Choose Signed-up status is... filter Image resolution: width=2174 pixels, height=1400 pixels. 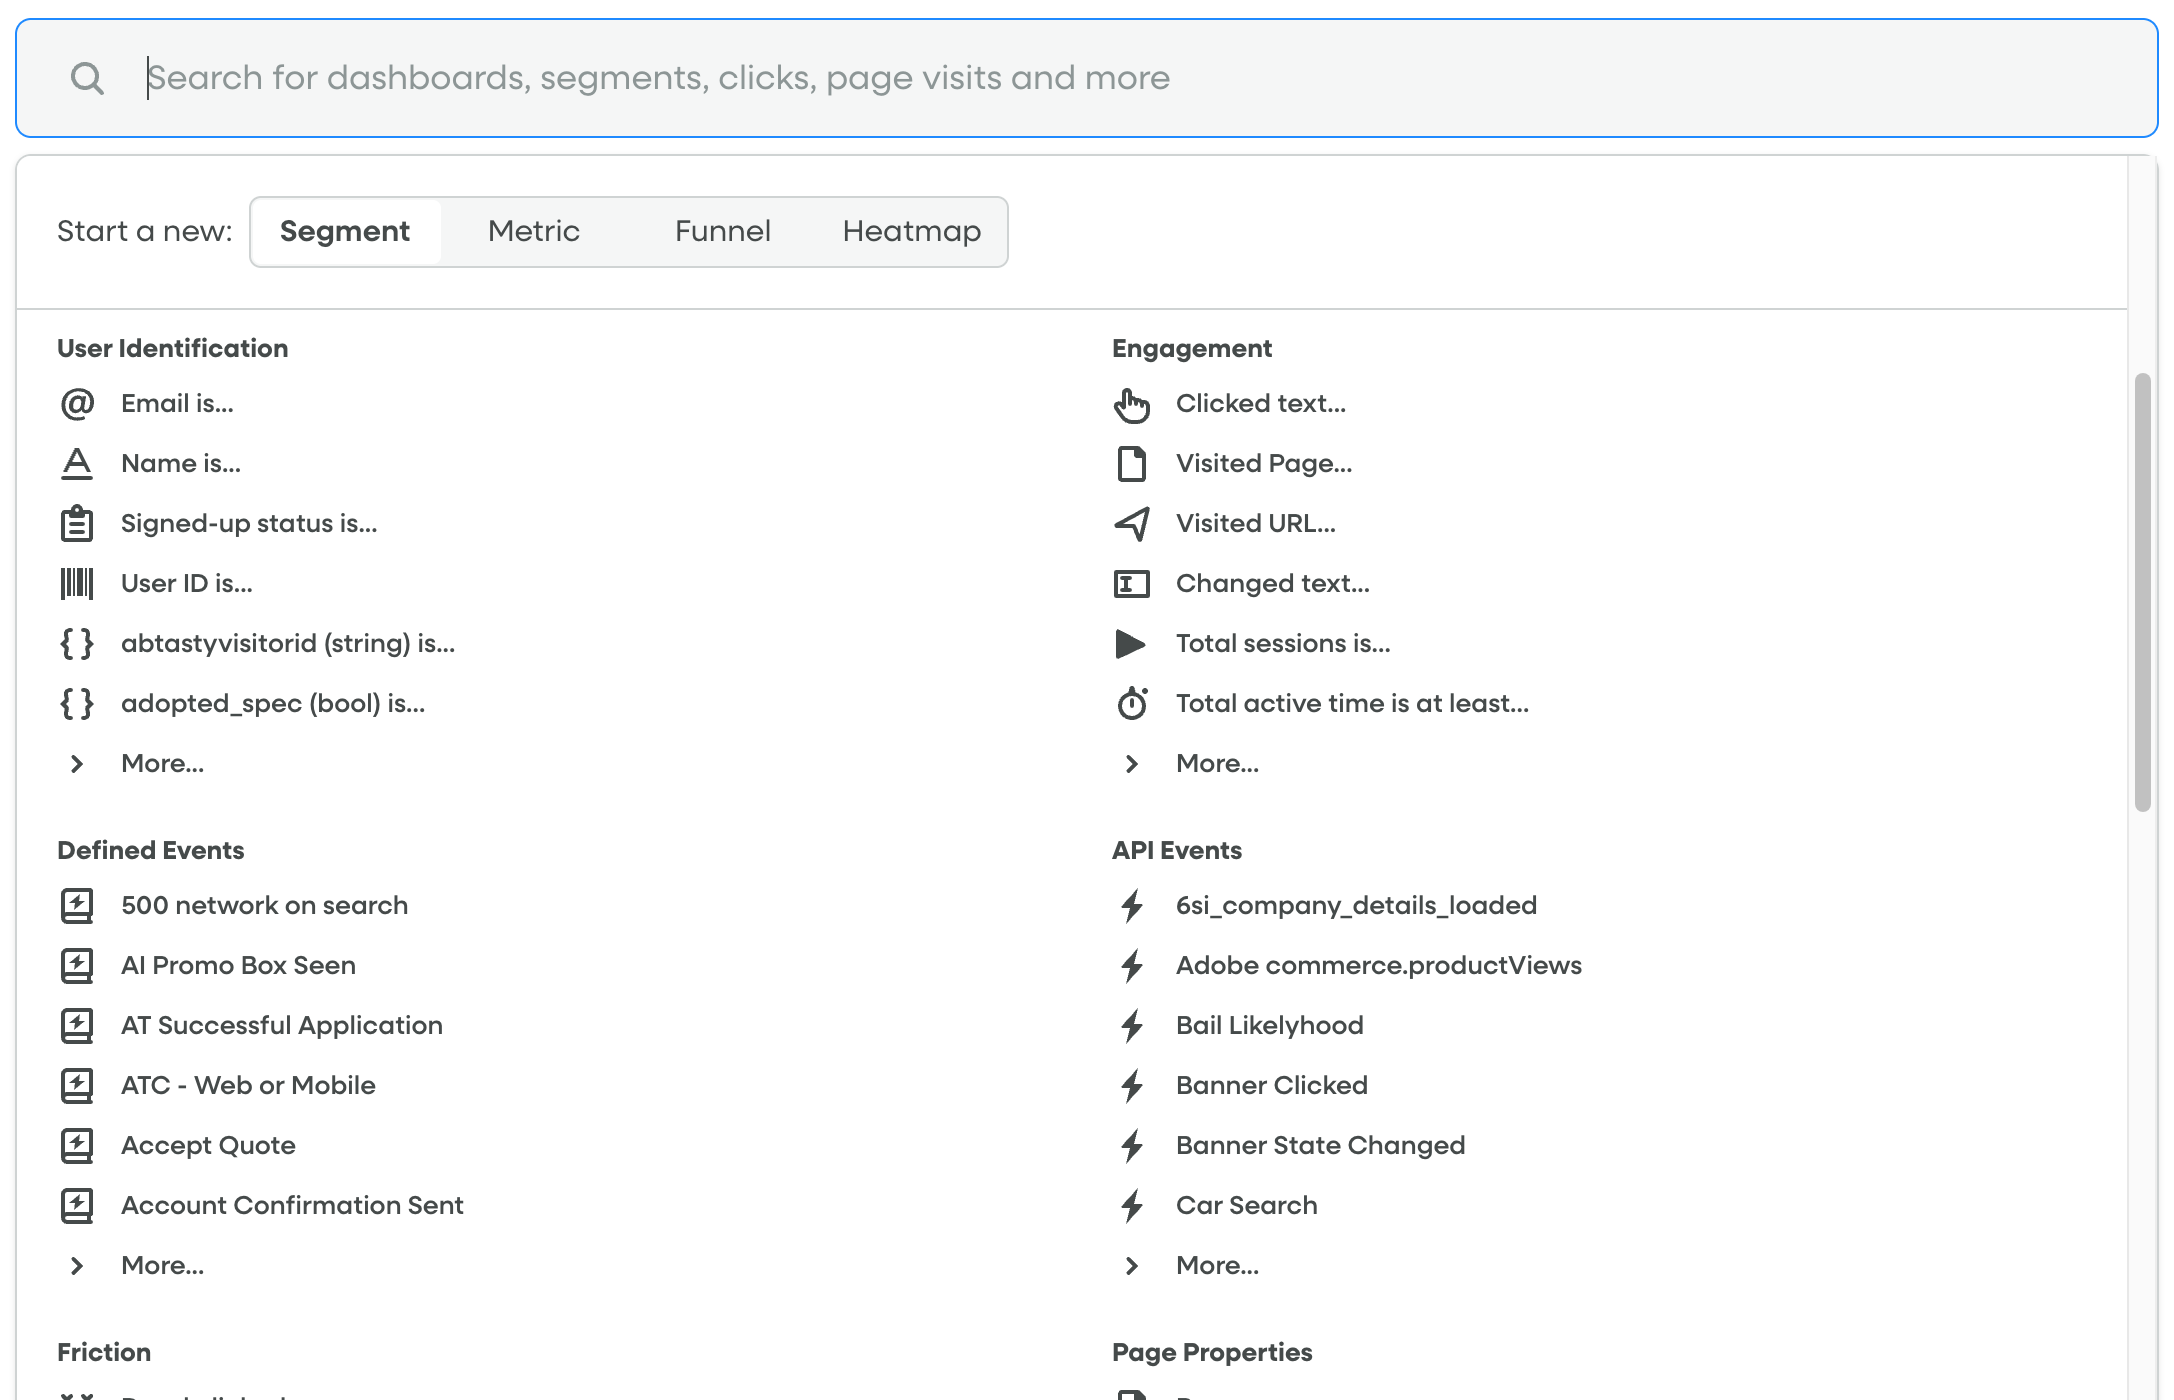pyautogui.click(x=249, y=524)
